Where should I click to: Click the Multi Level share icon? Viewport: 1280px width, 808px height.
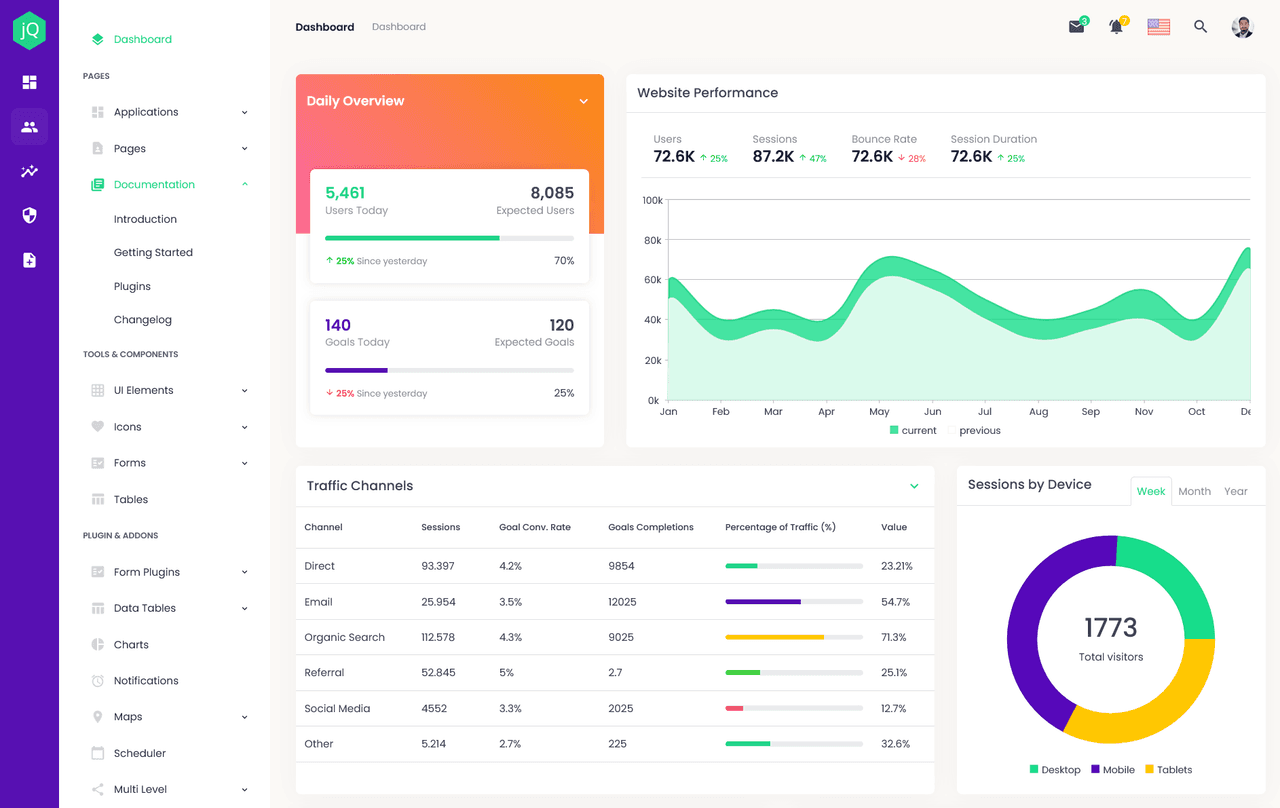pyautogui.click(x=97, y=789)
